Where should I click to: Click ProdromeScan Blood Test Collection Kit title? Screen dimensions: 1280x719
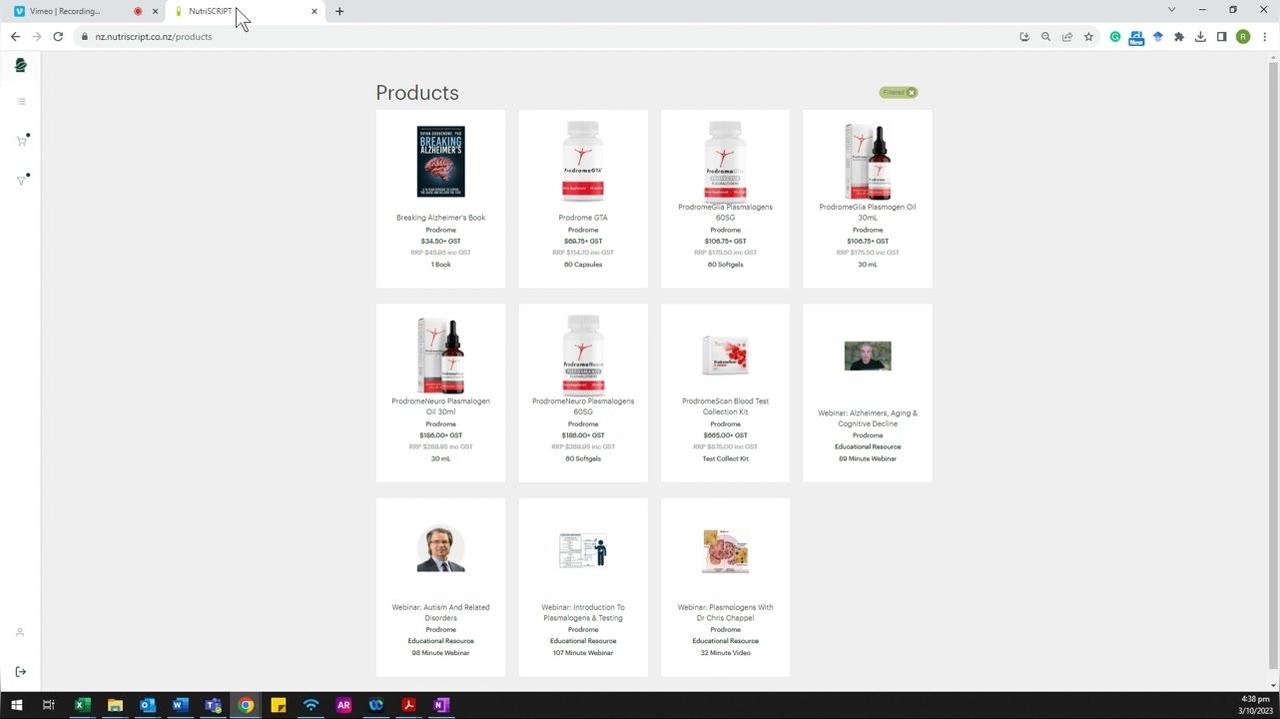coord(726,406)
